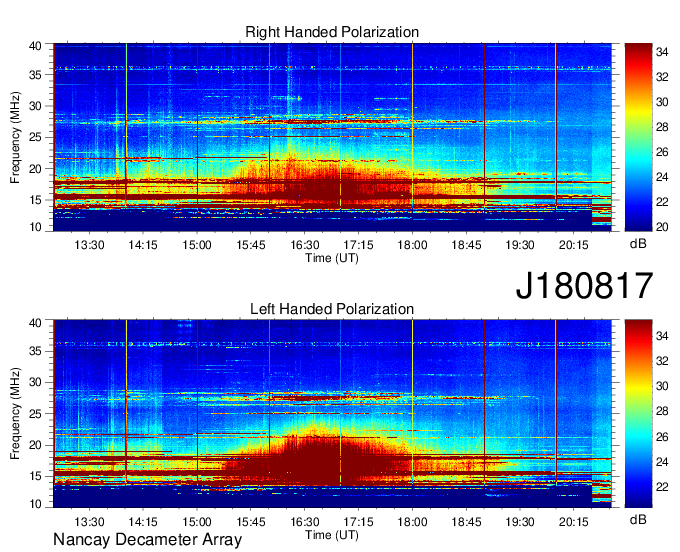
Task: Click '40' frequency tick on Left Handed plot
Action: (36, 323)
